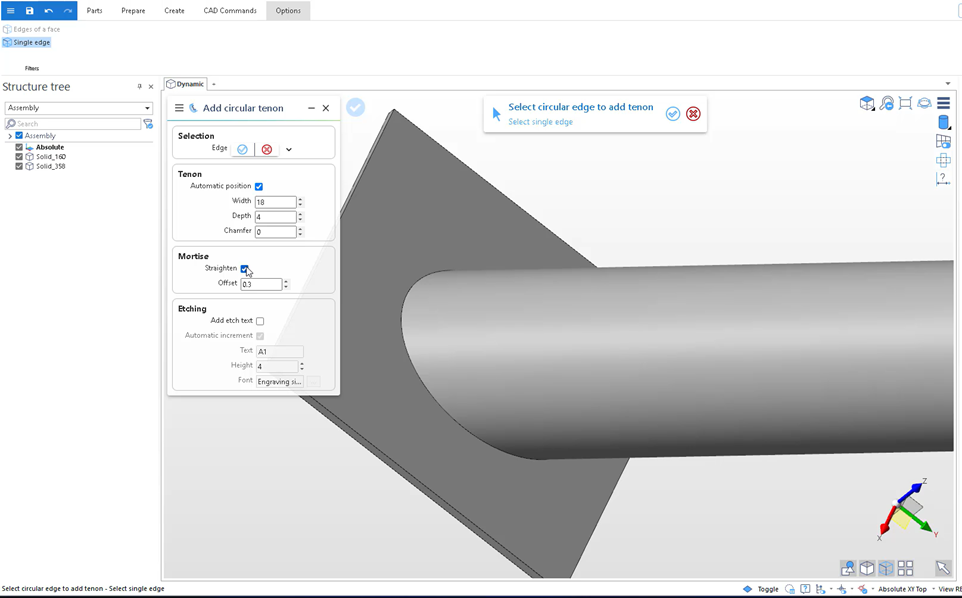Click Toggle in the status bar
This screenshot has width=962, height=598.
point(768,589)
